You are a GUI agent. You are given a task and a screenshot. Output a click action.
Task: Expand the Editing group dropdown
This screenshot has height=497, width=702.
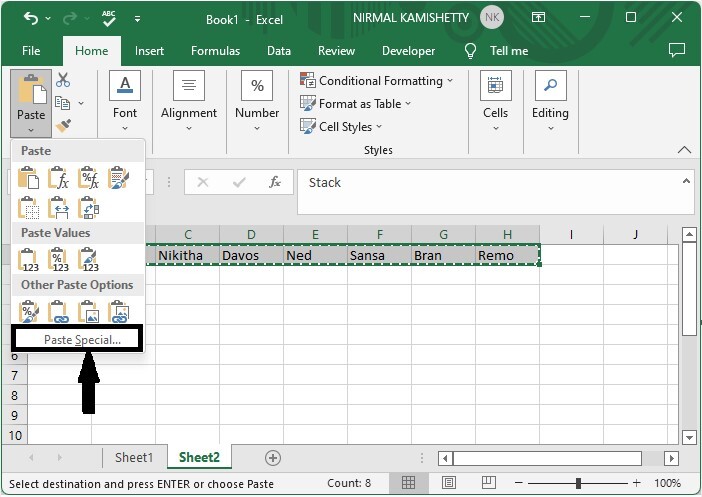click(551, 129)
